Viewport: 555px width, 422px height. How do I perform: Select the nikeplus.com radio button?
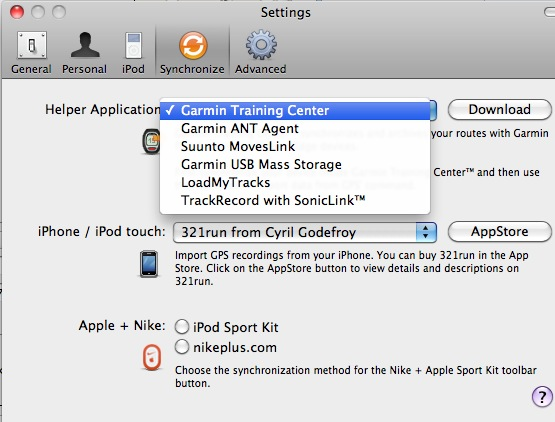[x=182, y=347]
